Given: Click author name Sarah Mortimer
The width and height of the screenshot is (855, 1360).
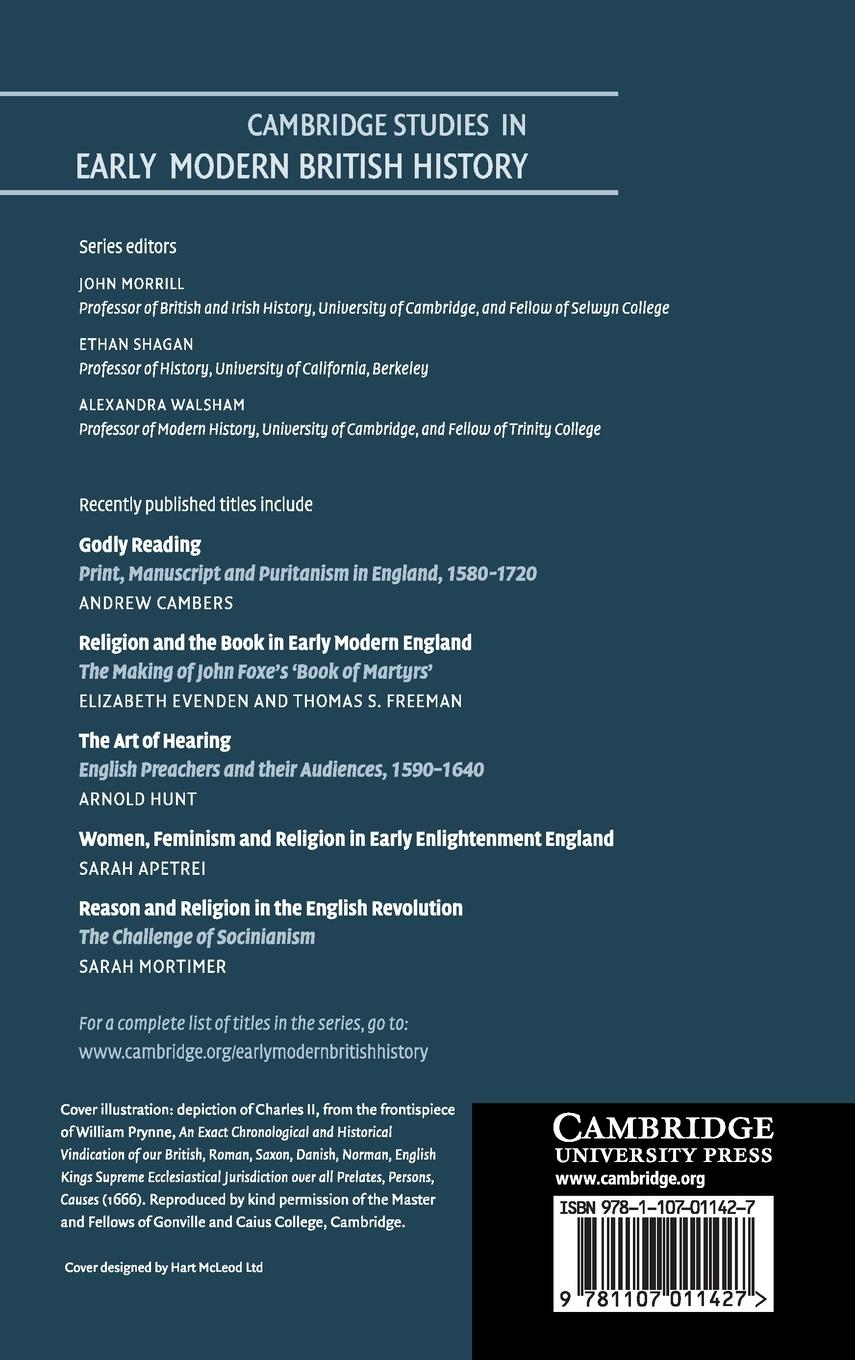Looking at the screenshot, I should point(153,966).
